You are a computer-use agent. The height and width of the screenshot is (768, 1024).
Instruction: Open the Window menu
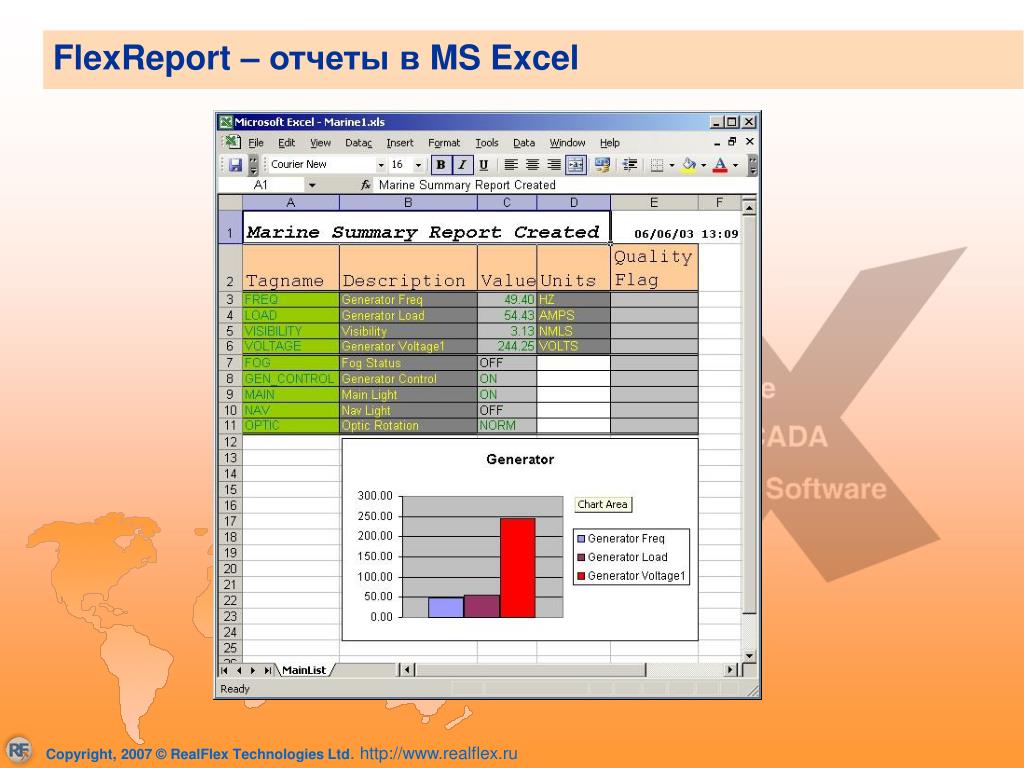coord(567,143)
